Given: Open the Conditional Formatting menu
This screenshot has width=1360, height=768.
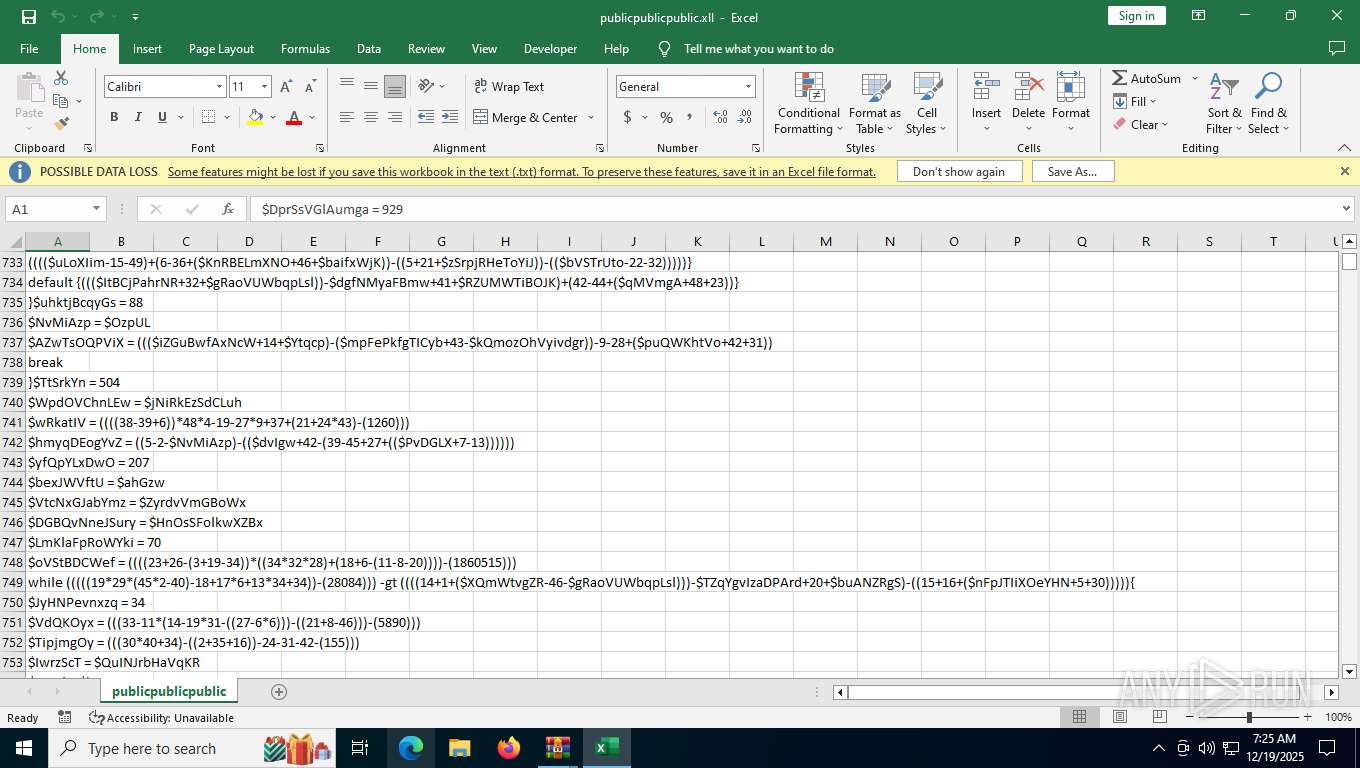Looking at the screenshot, I should point(809,104).
